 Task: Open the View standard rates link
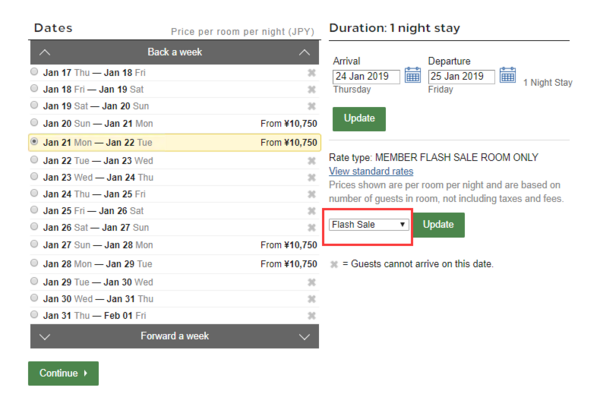click(371, 171)
